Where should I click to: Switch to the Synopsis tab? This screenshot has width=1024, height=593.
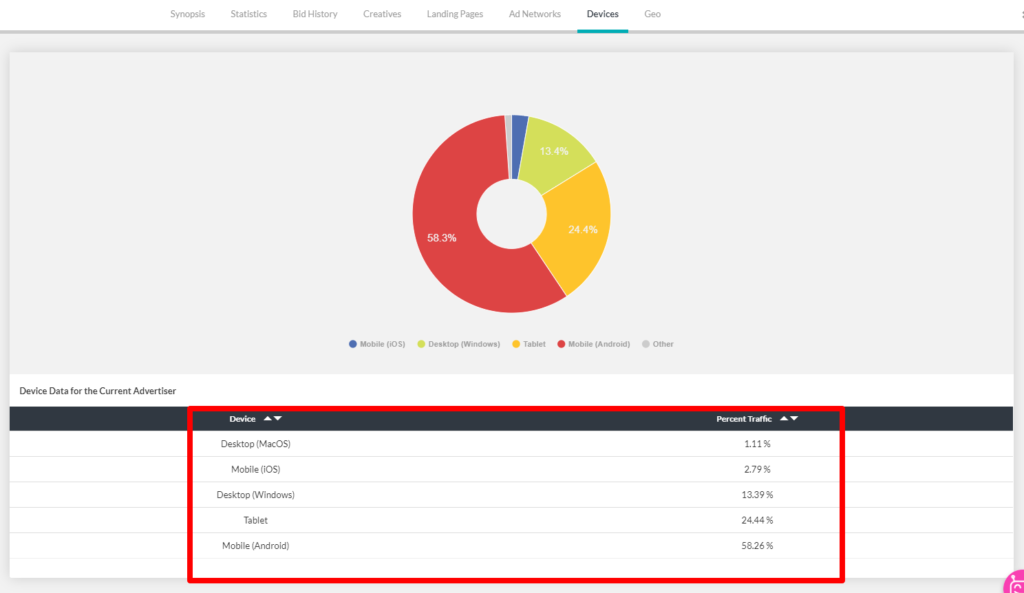[187, 14]
